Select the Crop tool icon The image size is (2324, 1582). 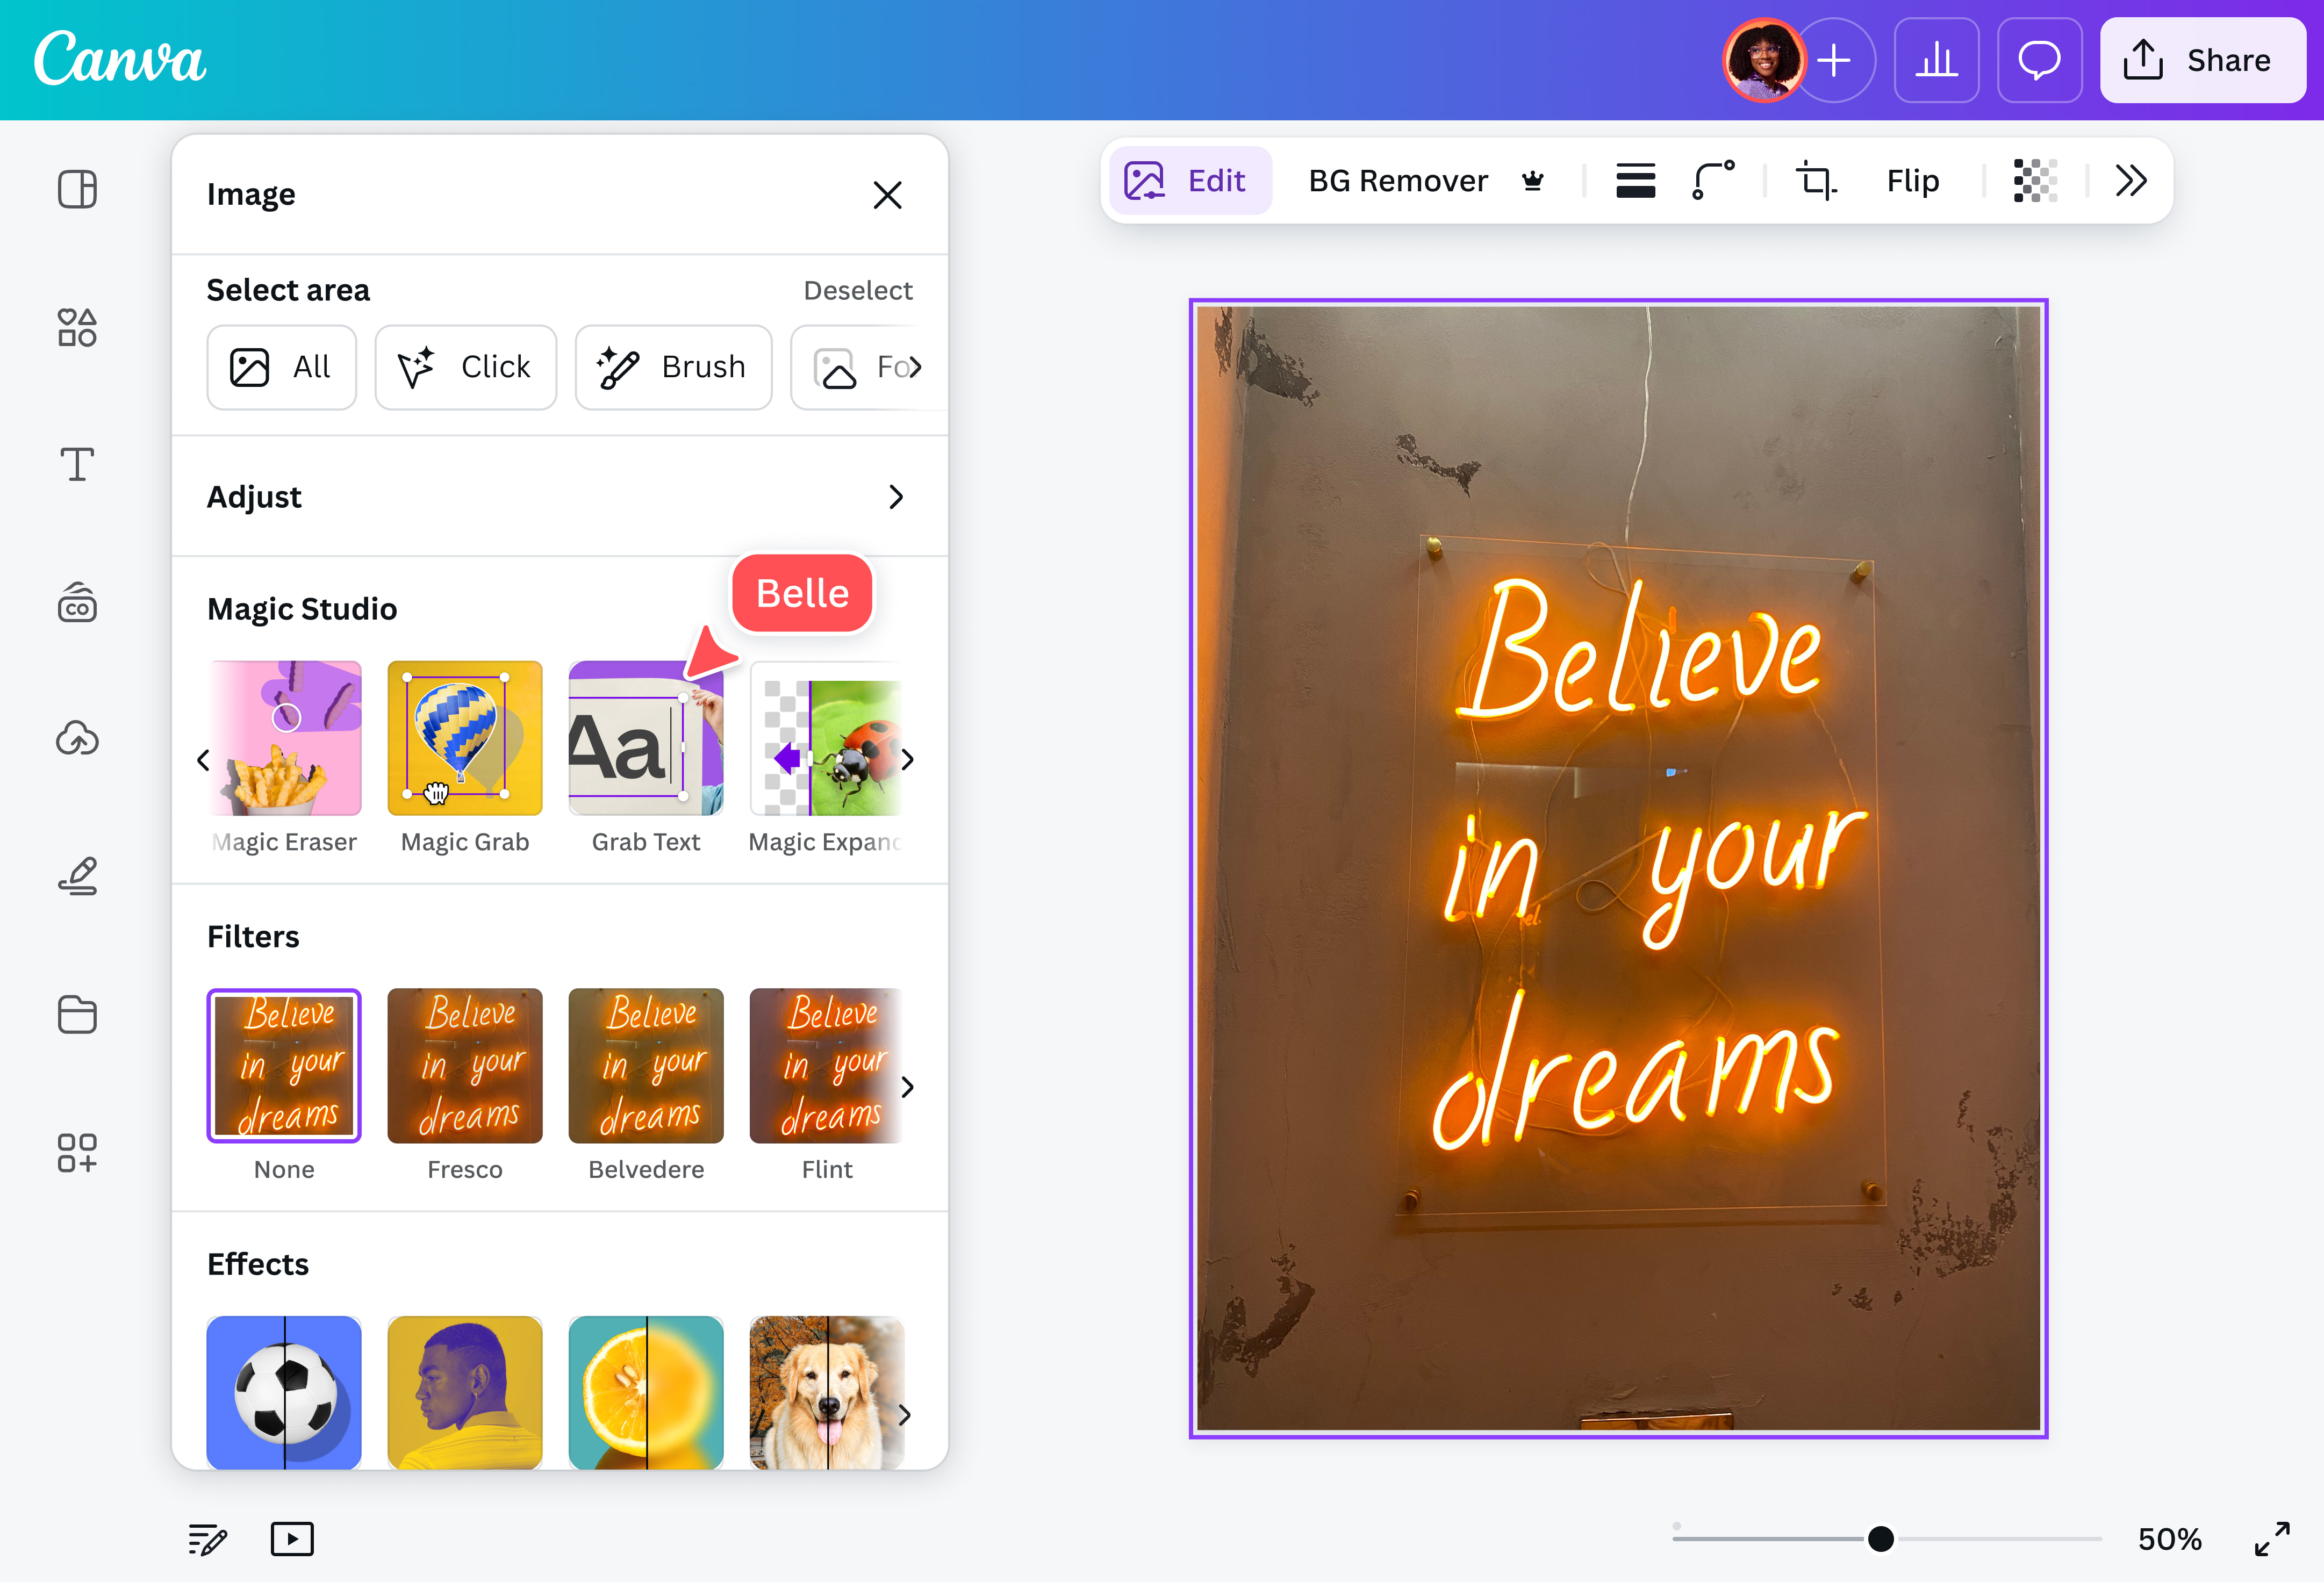1815,181
